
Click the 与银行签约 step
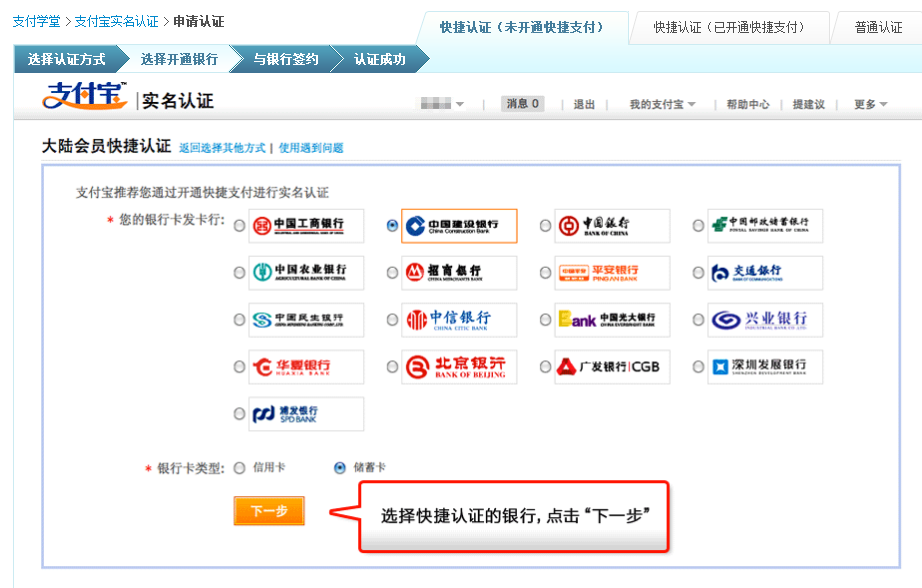click(286, 59)
